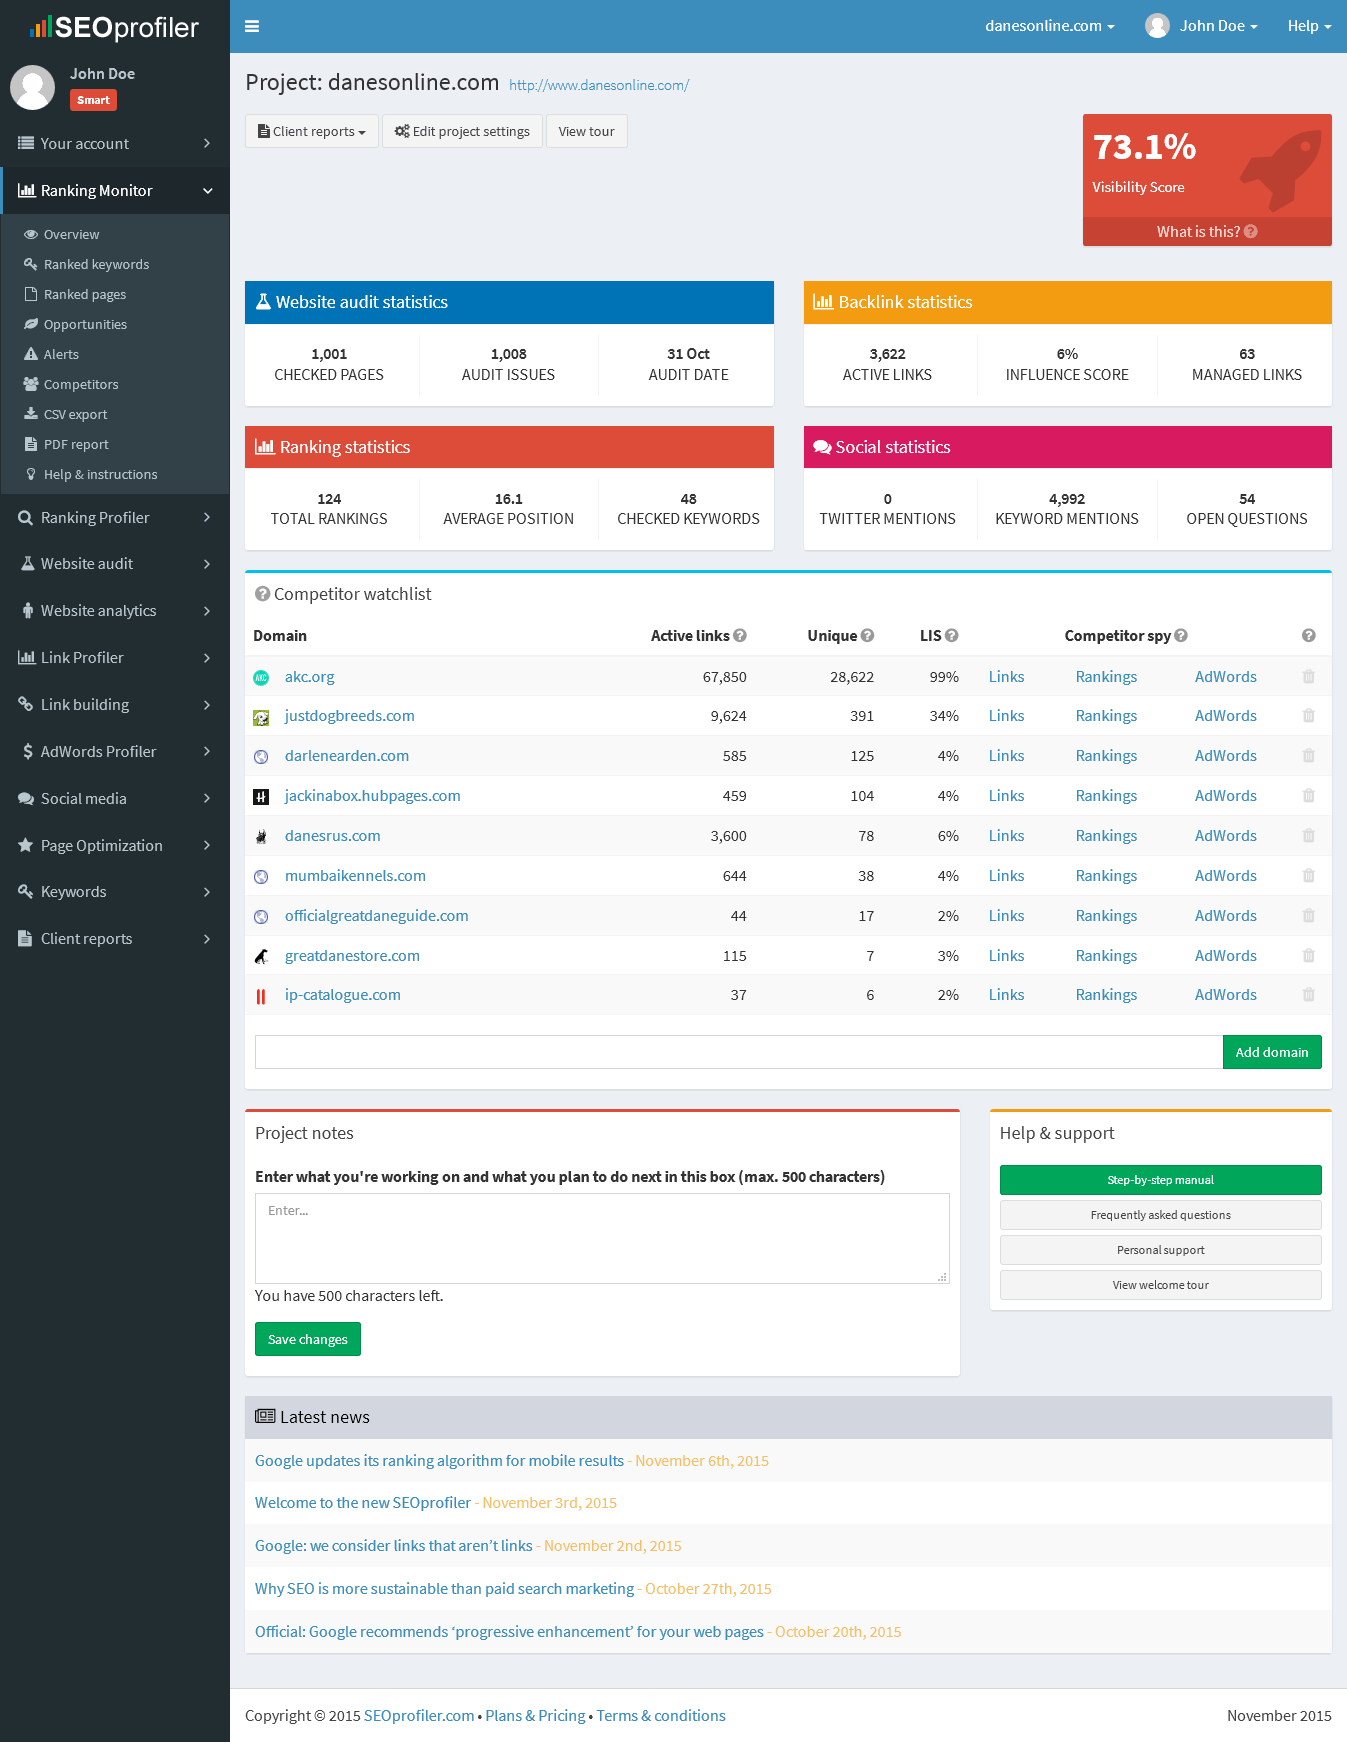Click the Page Optimization star icon
Screen dimensions: 1347x1742
point(26,845)
